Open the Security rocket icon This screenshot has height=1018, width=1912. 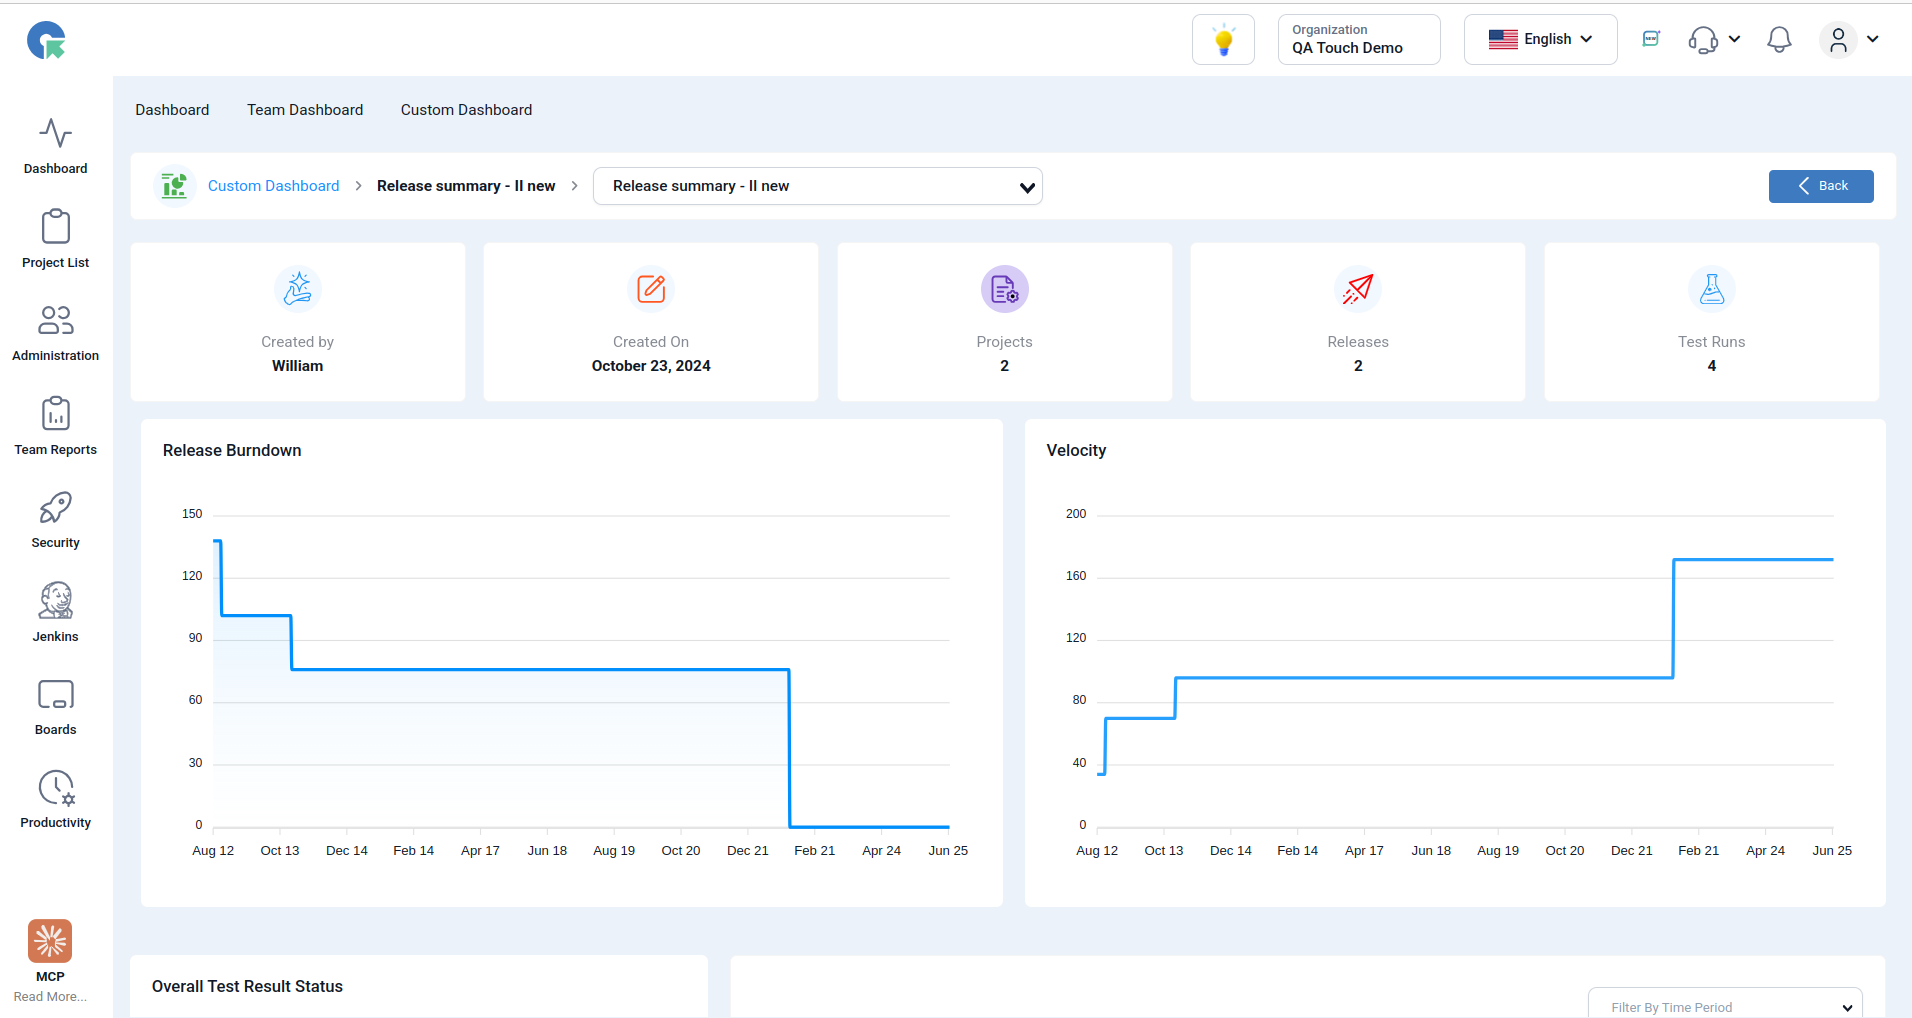[x=55, y=508]
